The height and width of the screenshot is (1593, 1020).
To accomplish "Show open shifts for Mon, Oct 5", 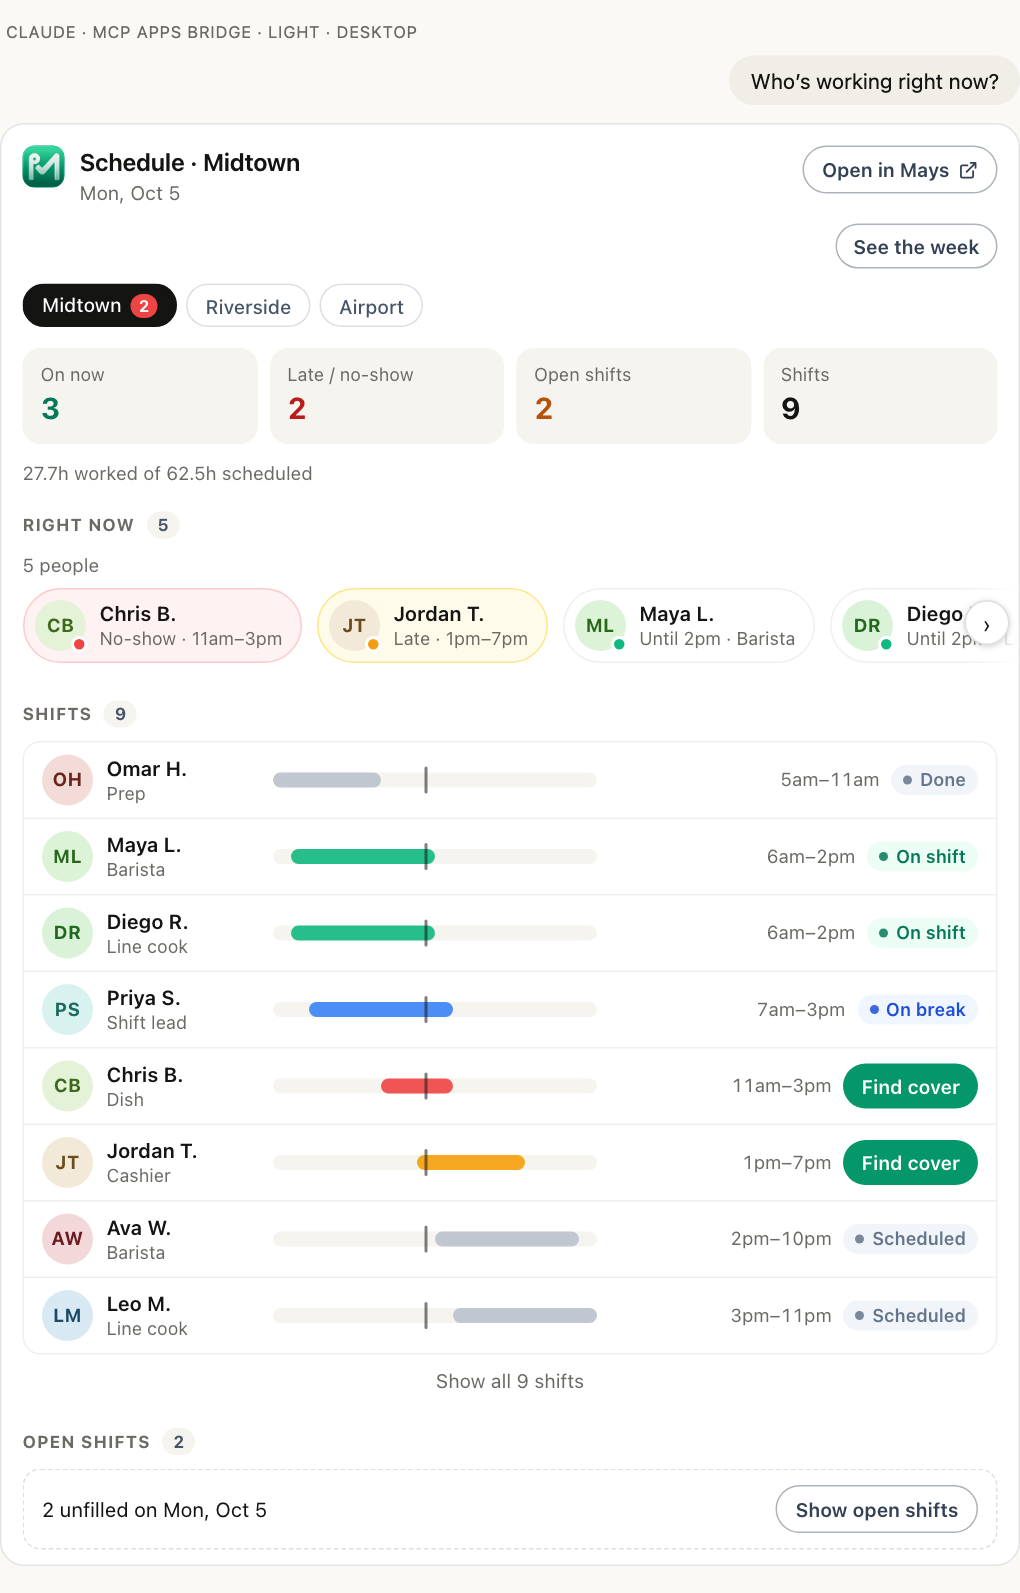I will pyautogui.click(x=877, y=1510).
